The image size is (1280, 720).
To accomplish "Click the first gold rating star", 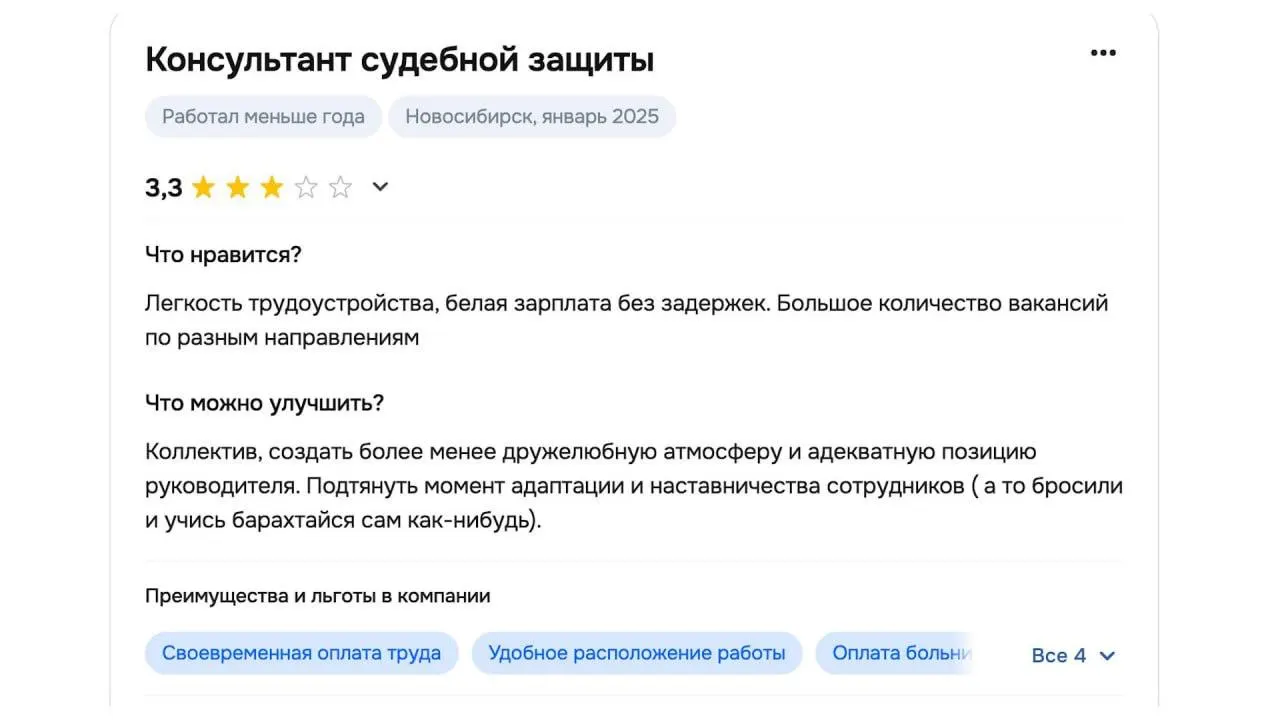I will [x=203, y=187].
